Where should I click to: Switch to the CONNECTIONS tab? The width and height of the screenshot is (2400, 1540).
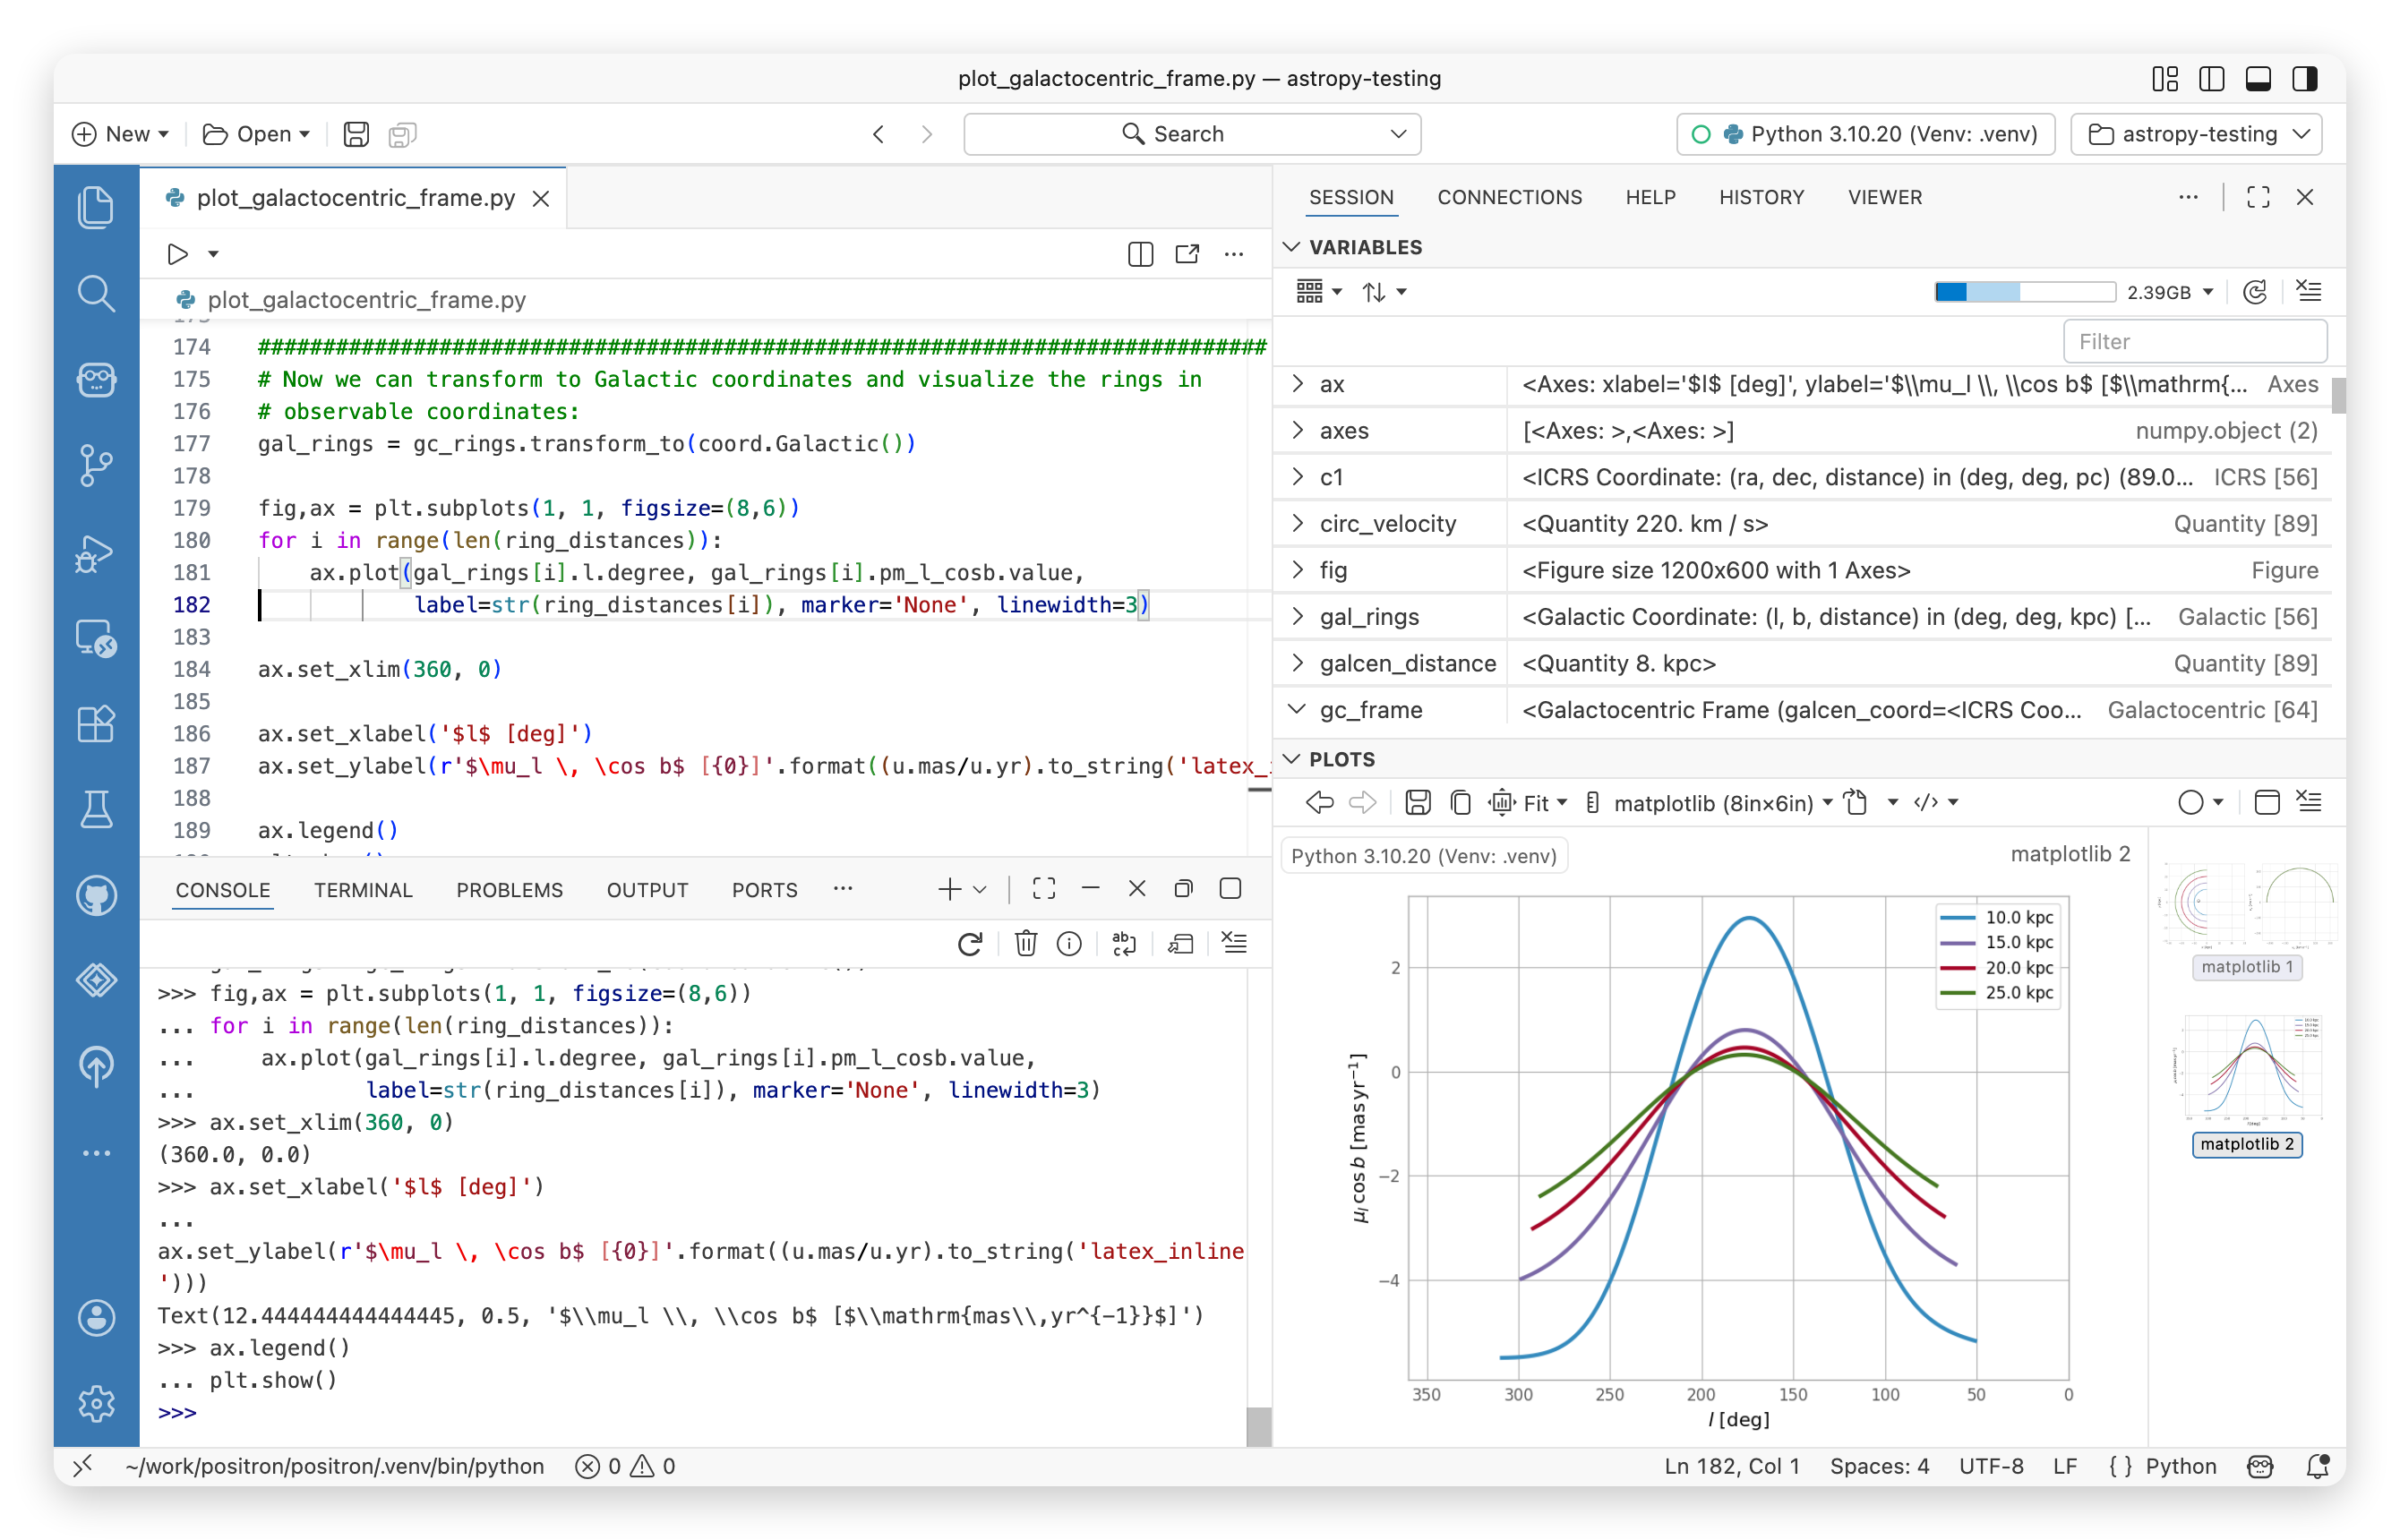click(x=1509, y=197)
